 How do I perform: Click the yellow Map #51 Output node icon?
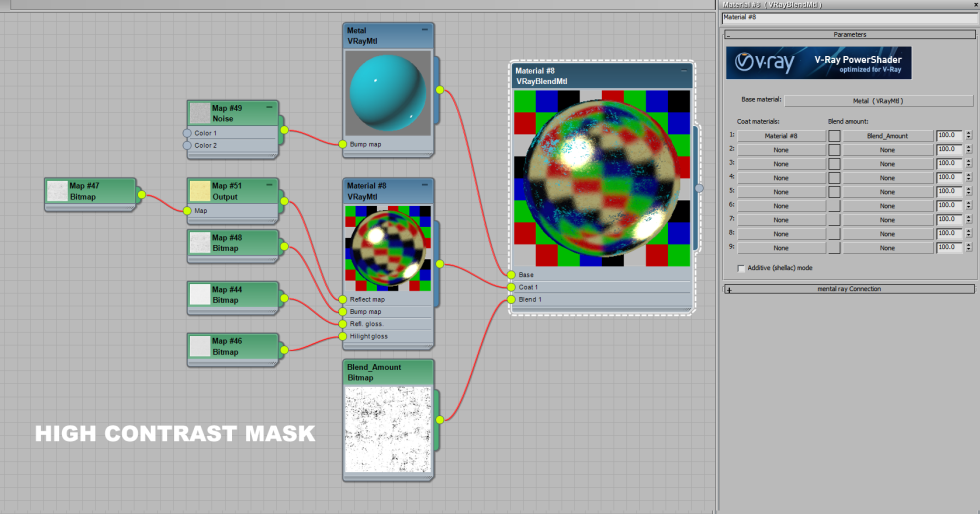click(x=200, y=190)
